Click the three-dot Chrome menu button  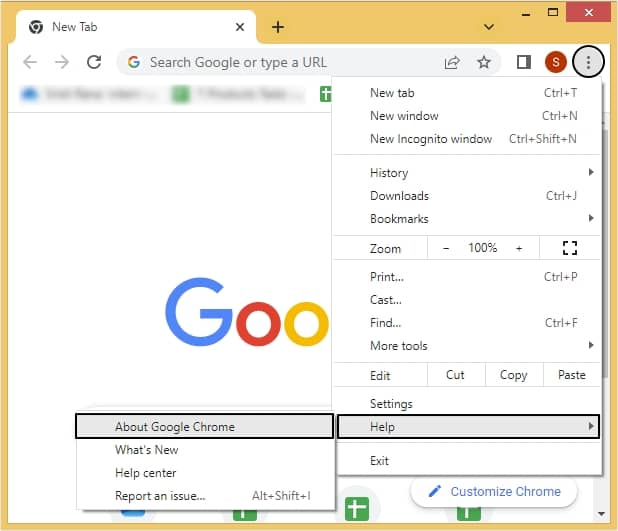click(588, 62)
